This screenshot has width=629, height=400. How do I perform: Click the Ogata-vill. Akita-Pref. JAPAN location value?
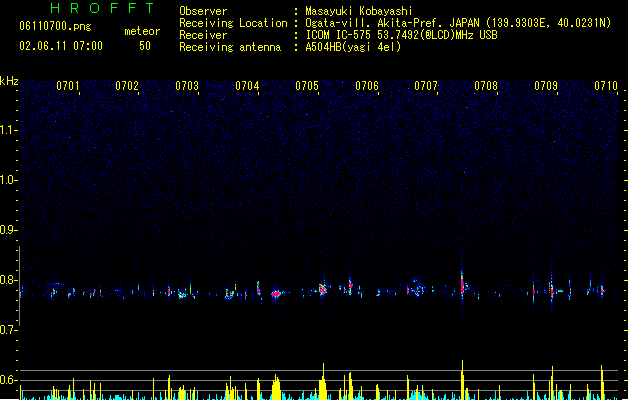click(458, 23)
